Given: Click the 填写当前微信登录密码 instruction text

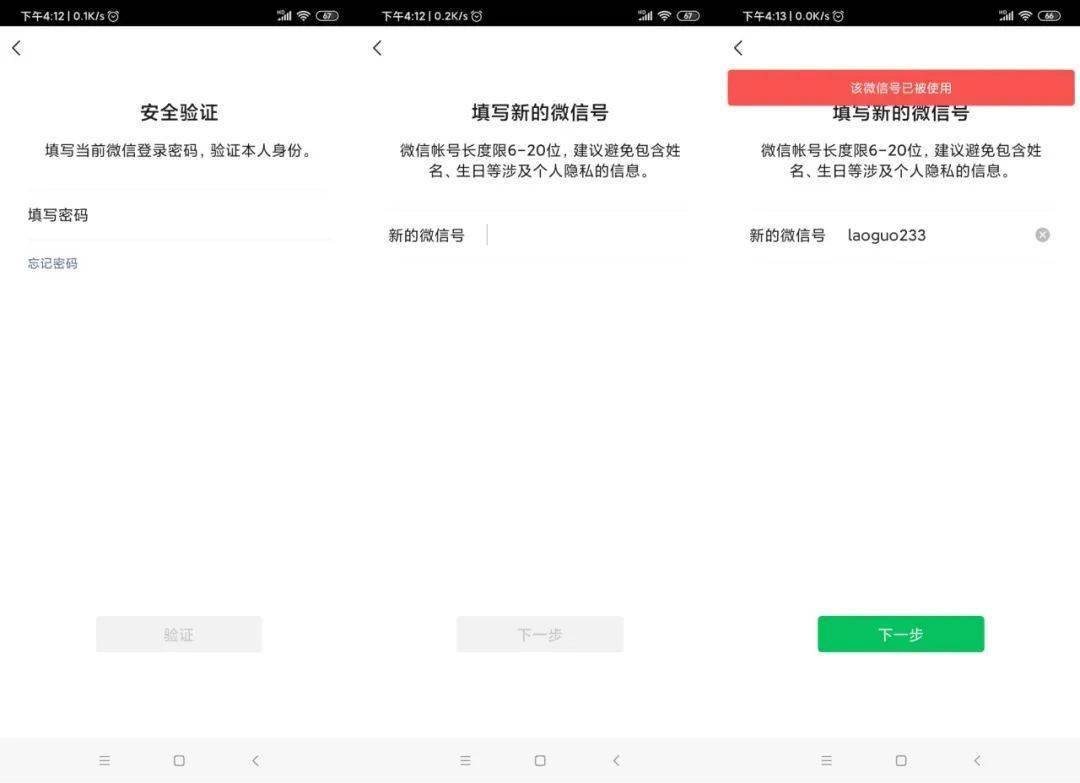Looking at the screenshot, I should [179, 150].
